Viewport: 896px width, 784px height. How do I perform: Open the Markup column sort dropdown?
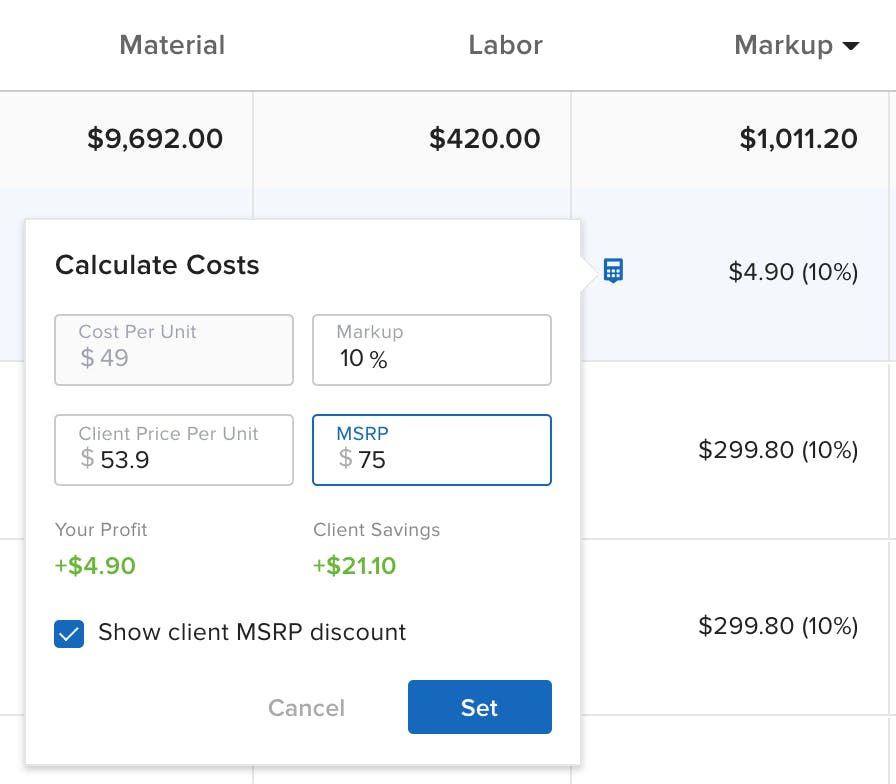pos(851,44)
